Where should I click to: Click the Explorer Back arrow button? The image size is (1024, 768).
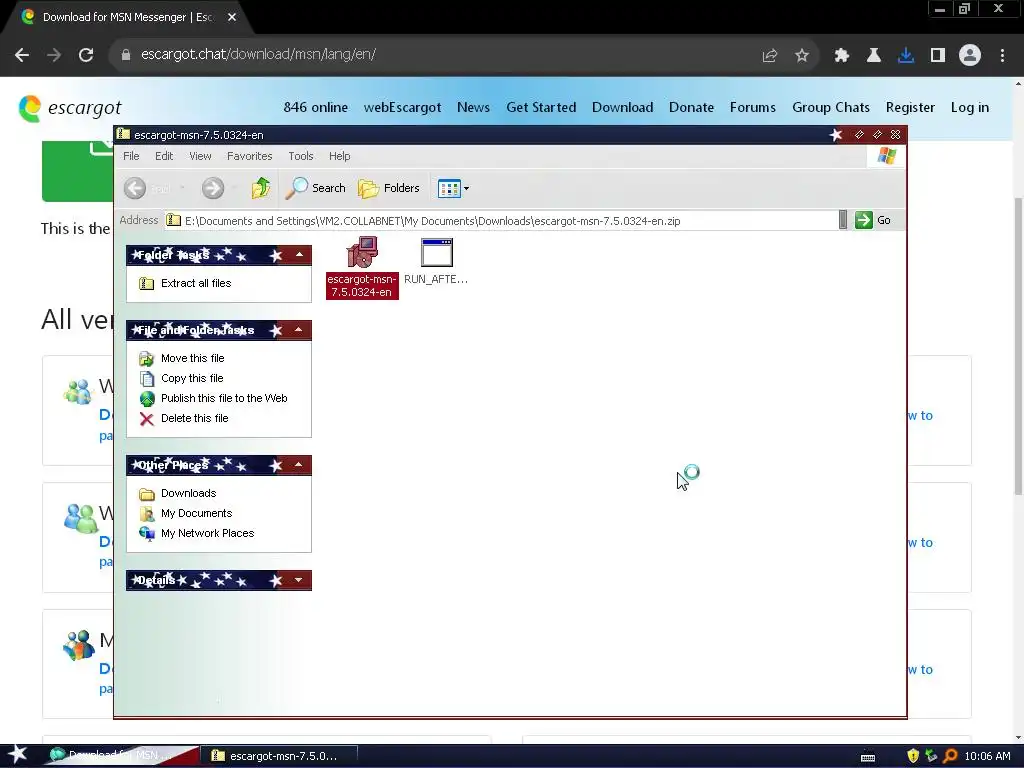pos(135,188)
